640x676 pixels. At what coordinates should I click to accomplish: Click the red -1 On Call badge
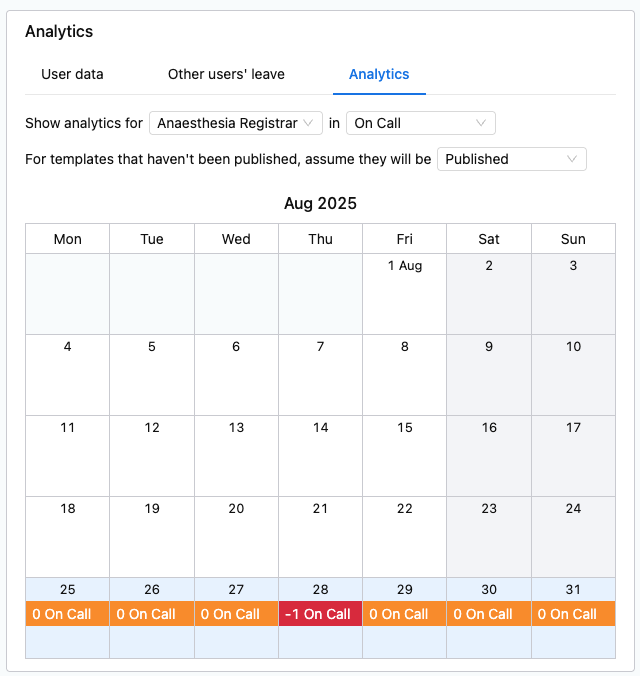point(320,613)
